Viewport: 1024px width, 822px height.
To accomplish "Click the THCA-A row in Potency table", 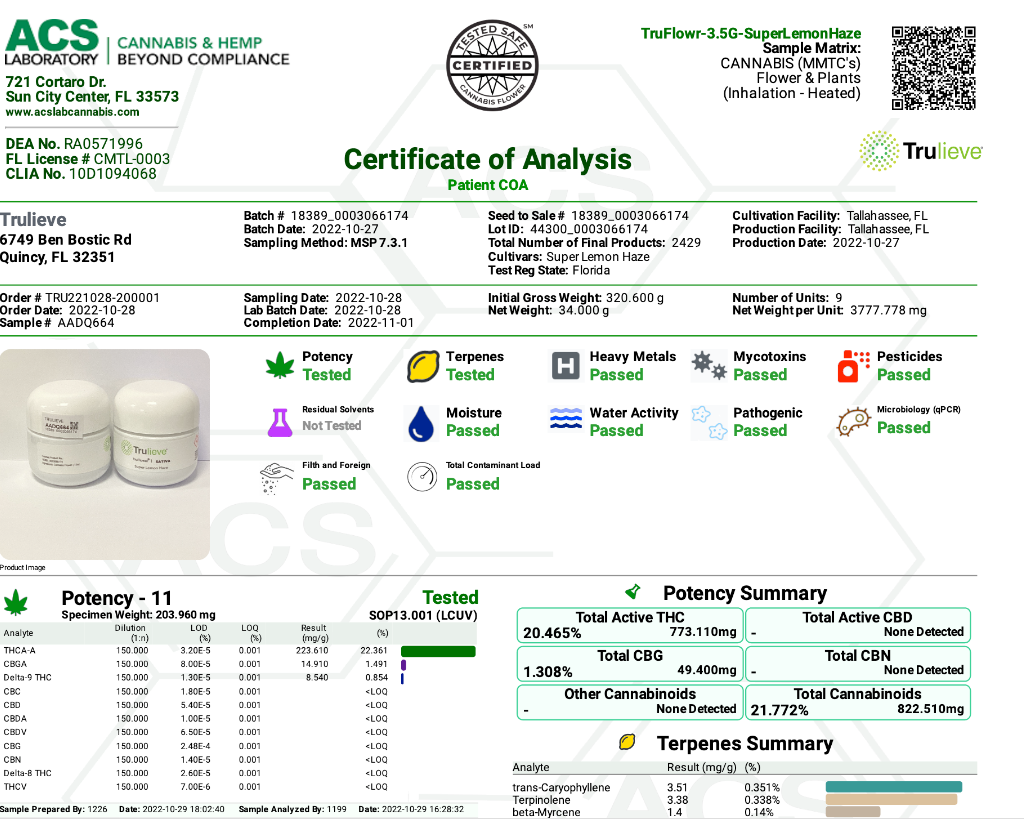I will pyautogui.click(x=238, y=650).
